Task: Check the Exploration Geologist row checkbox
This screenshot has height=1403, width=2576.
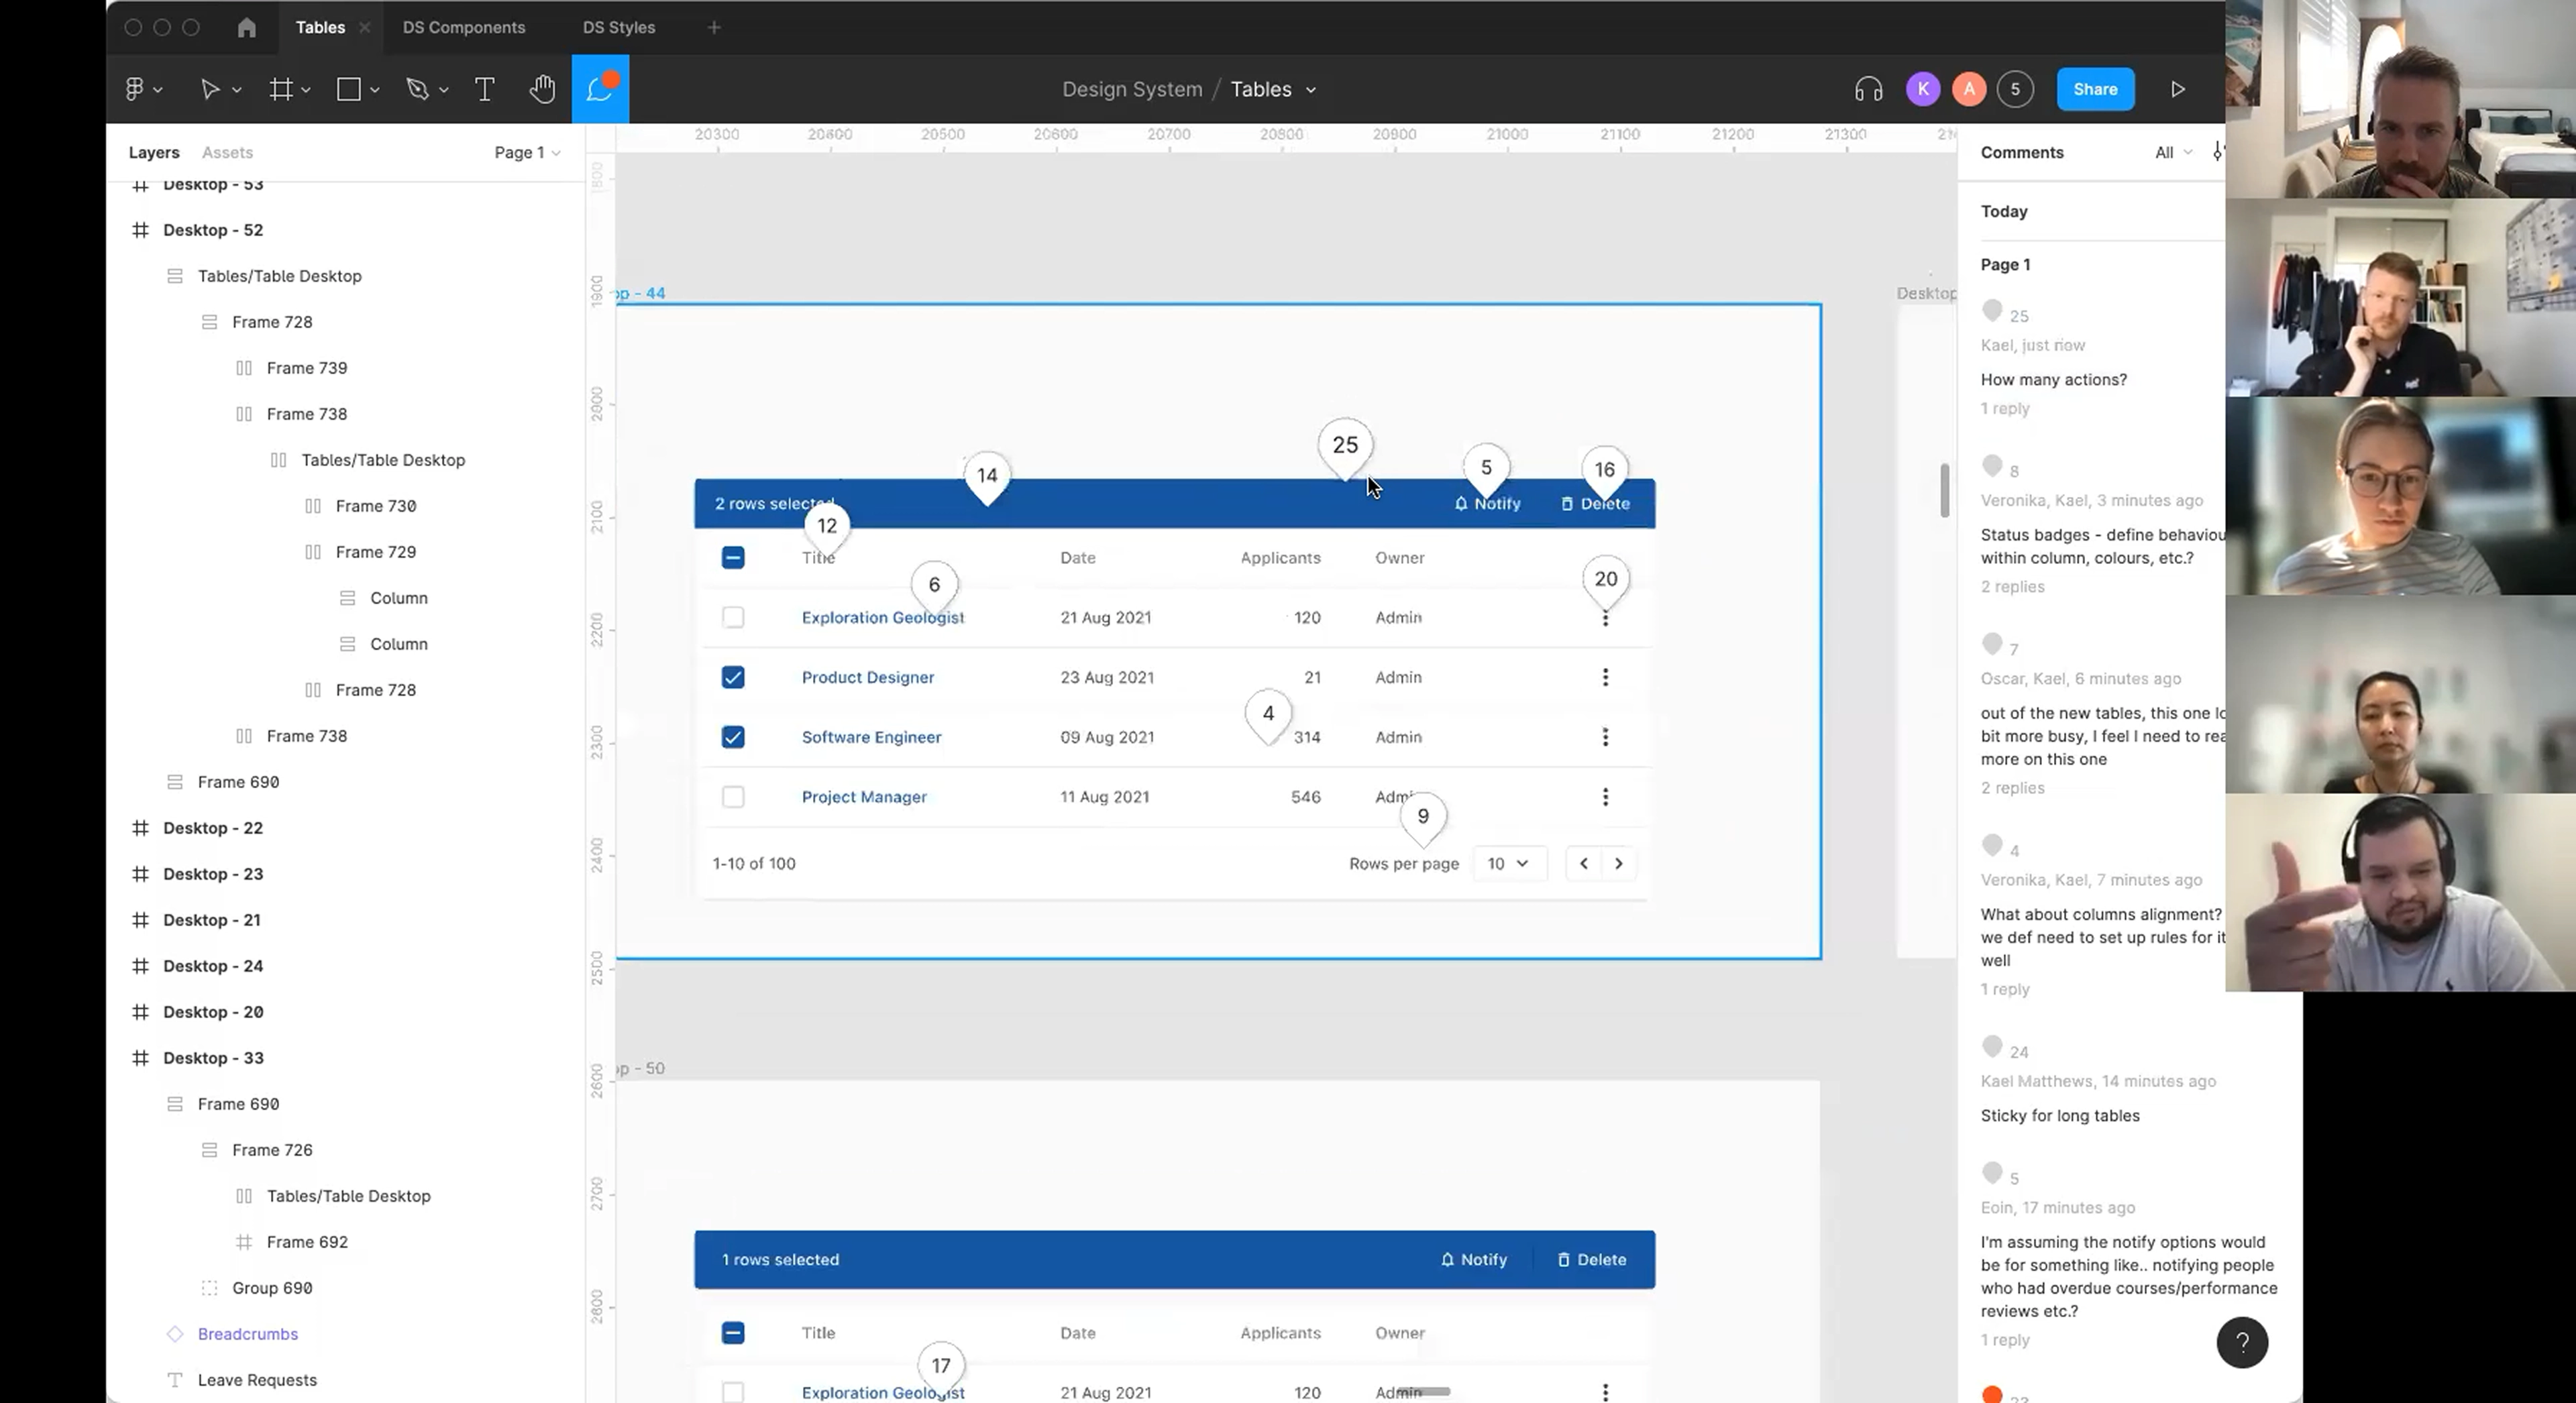Action: (x=733, y=617)
